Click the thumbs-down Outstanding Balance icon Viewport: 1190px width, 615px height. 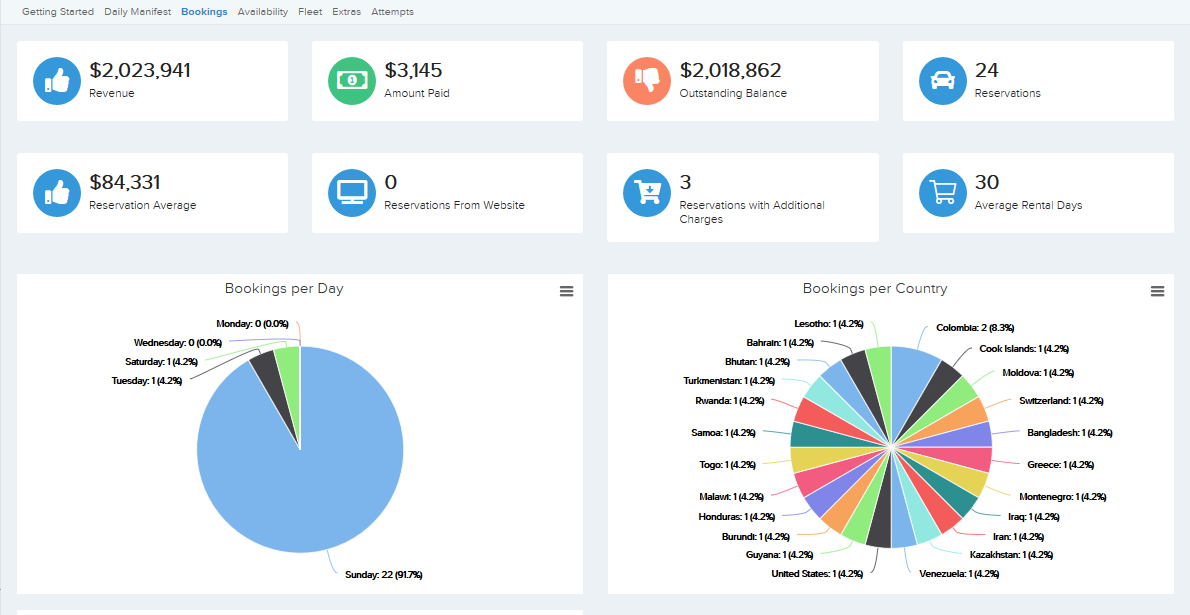(x=646, y=81)
